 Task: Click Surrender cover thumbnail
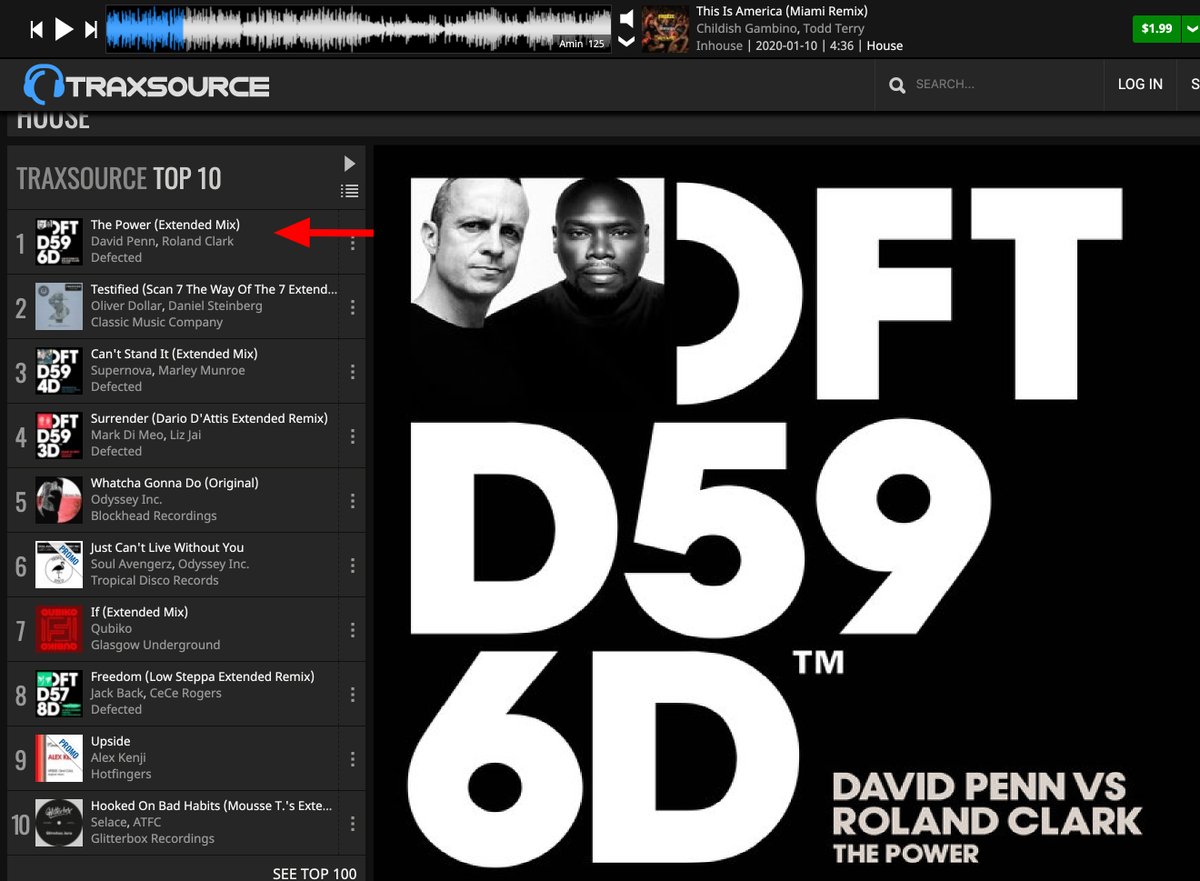pos(59,435)
